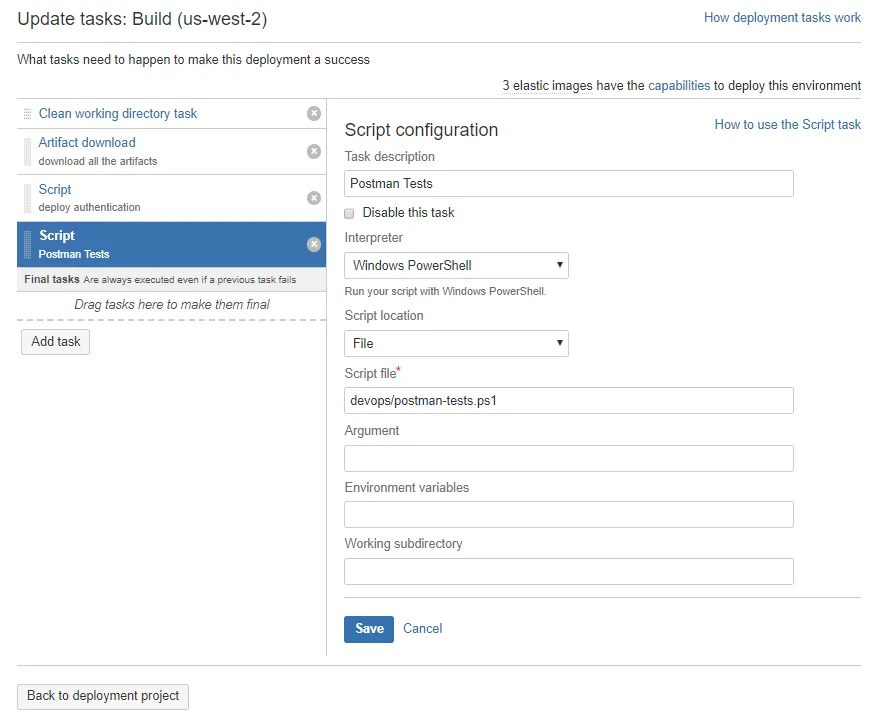Cancel the script configuration changes

pyautogui.click(x=423, y=629)
